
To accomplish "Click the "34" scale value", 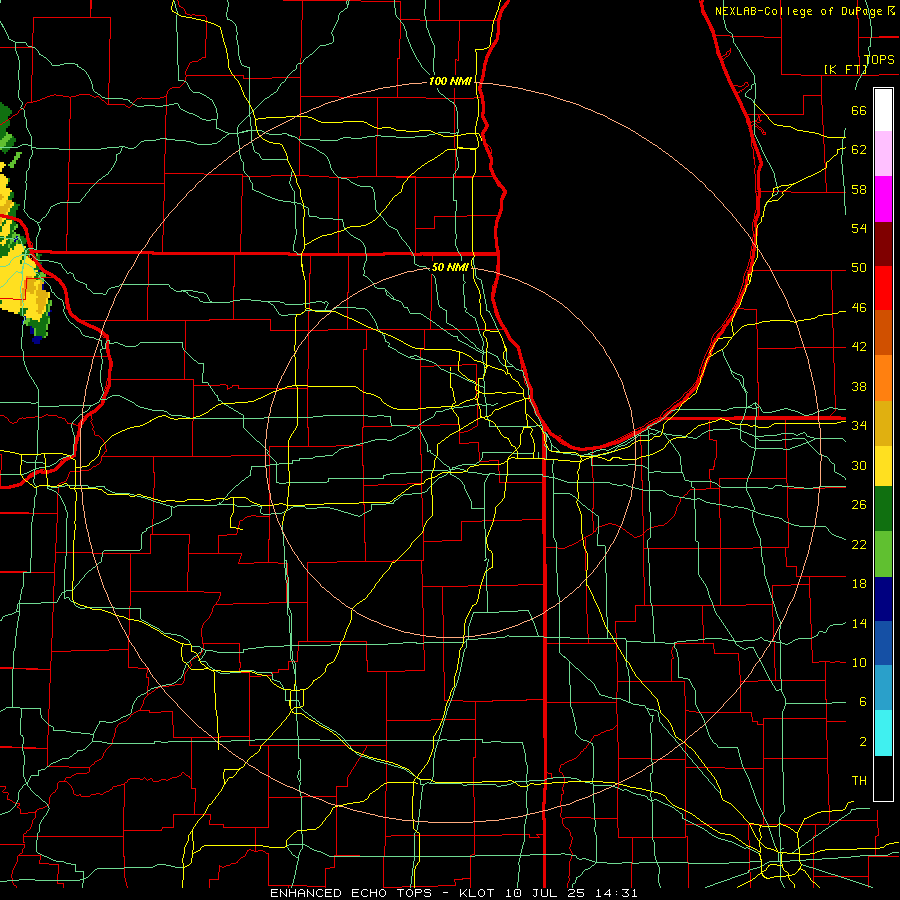I will click(859, 426).
